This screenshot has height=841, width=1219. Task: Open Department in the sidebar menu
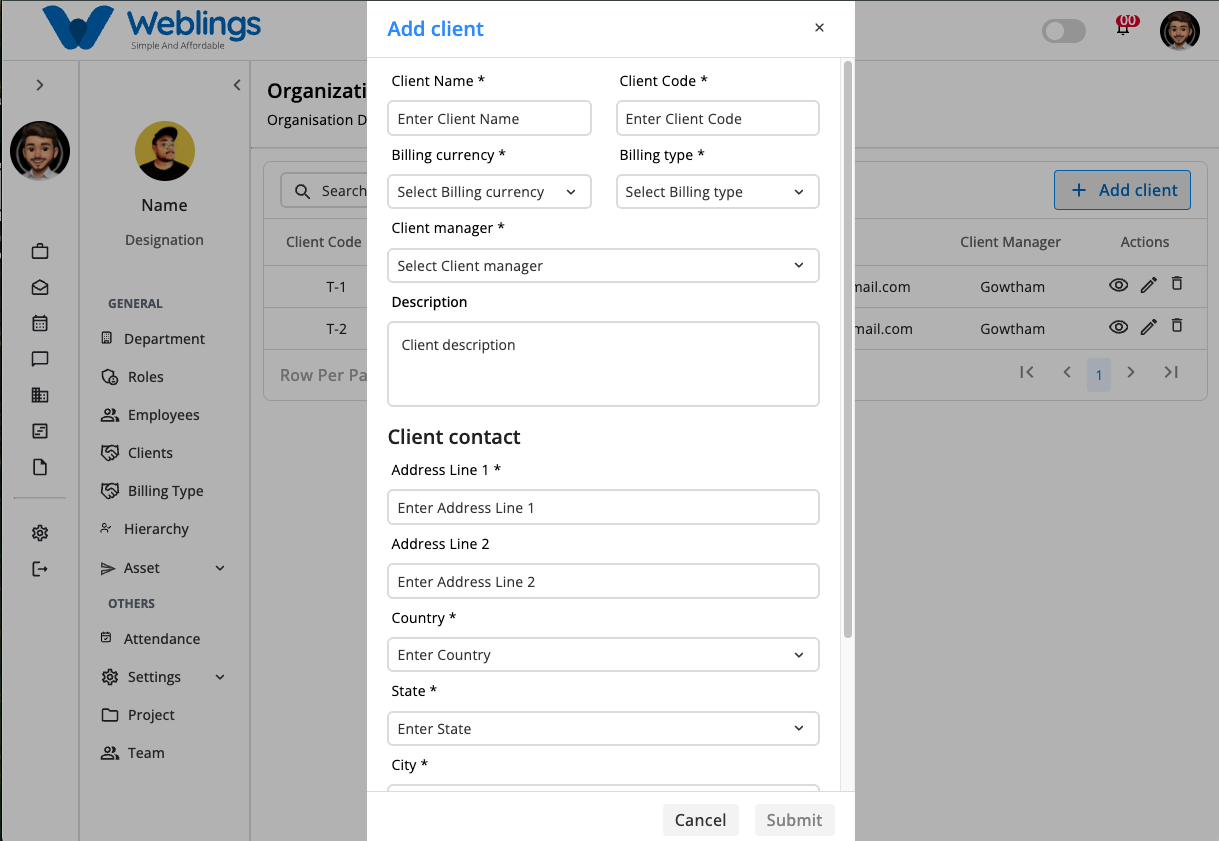point(153,339)
